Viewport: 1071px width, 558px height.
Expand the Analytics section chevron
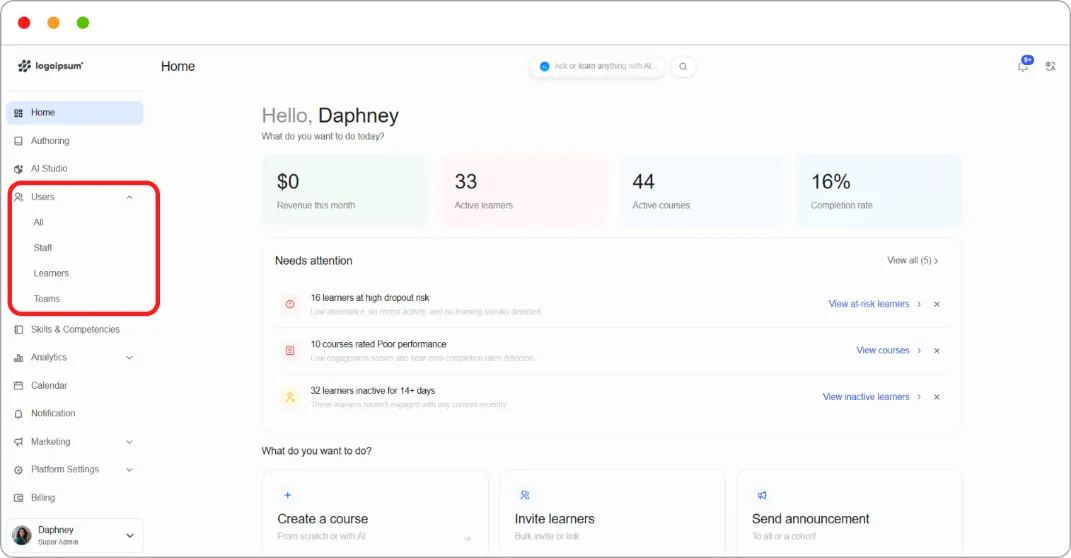(129, 358)
